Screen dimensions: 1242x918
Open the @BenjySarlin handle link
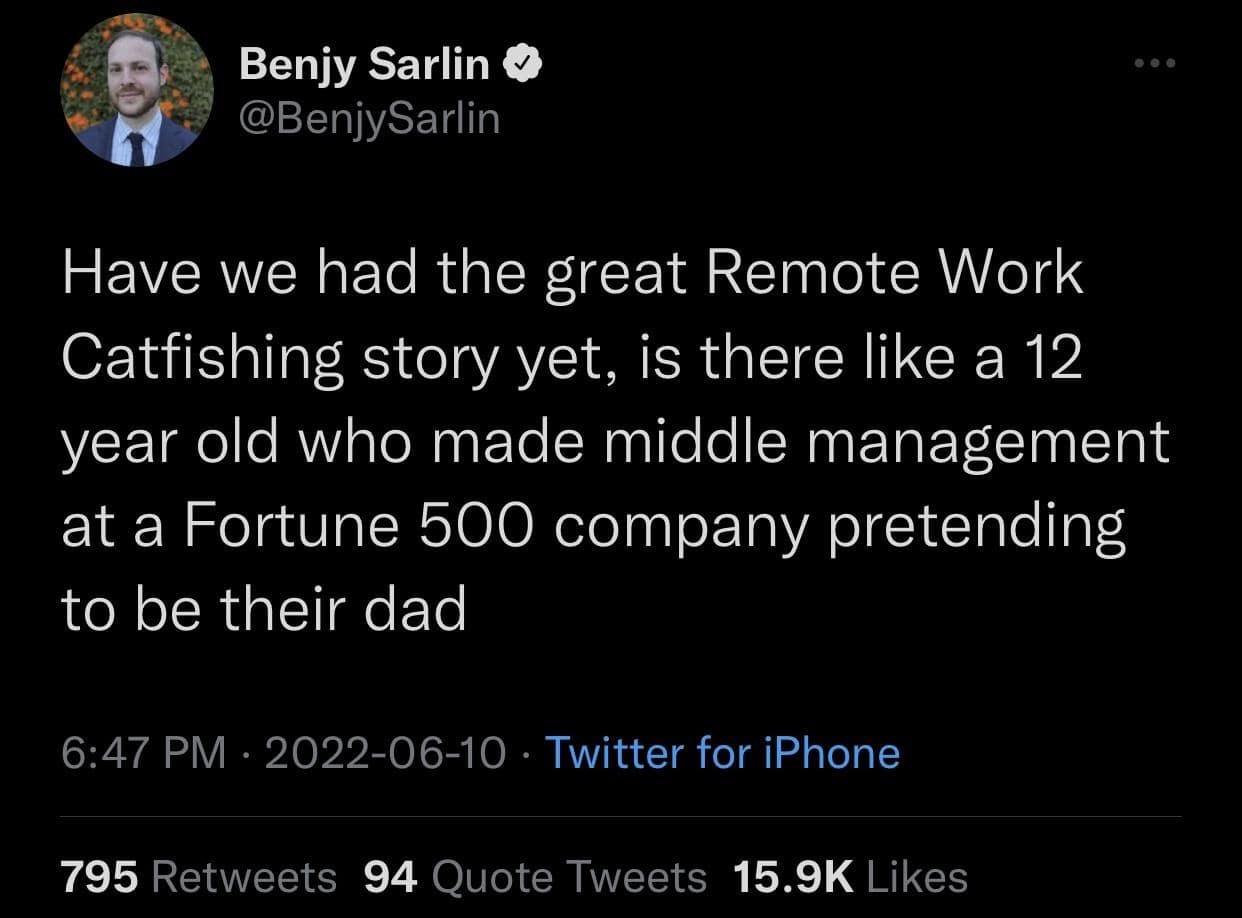point(369,119)
